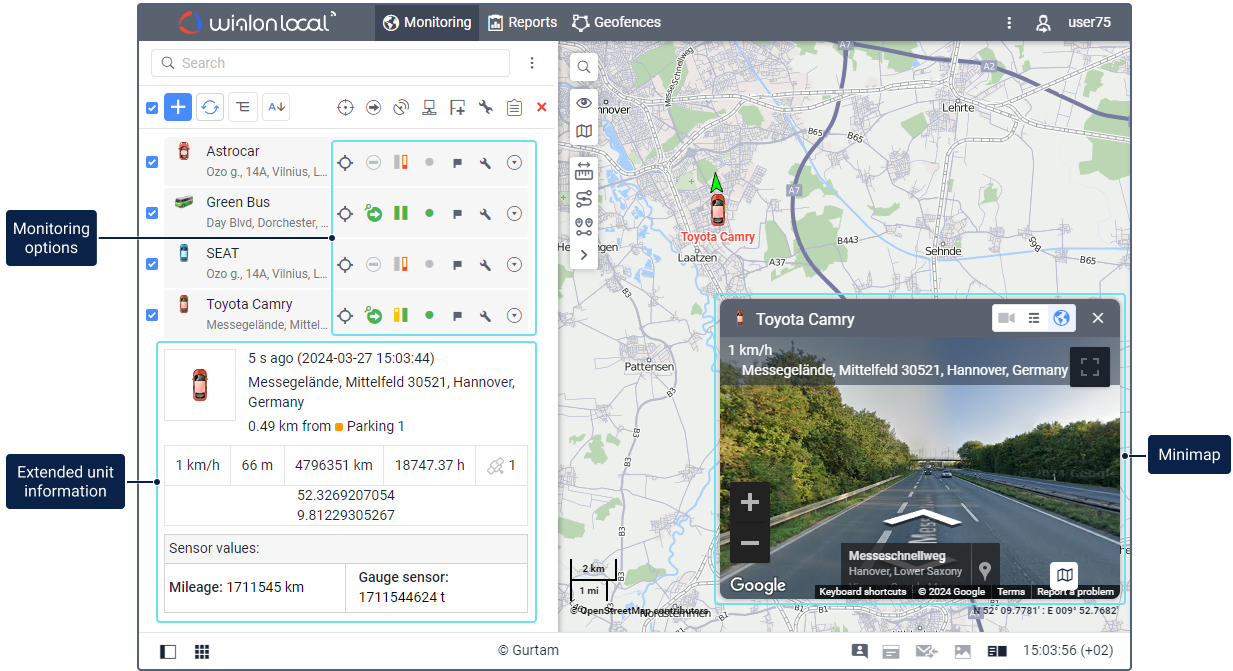Open the map search magnifier tool
1233x671 pixels.
(x=584, y=68)
